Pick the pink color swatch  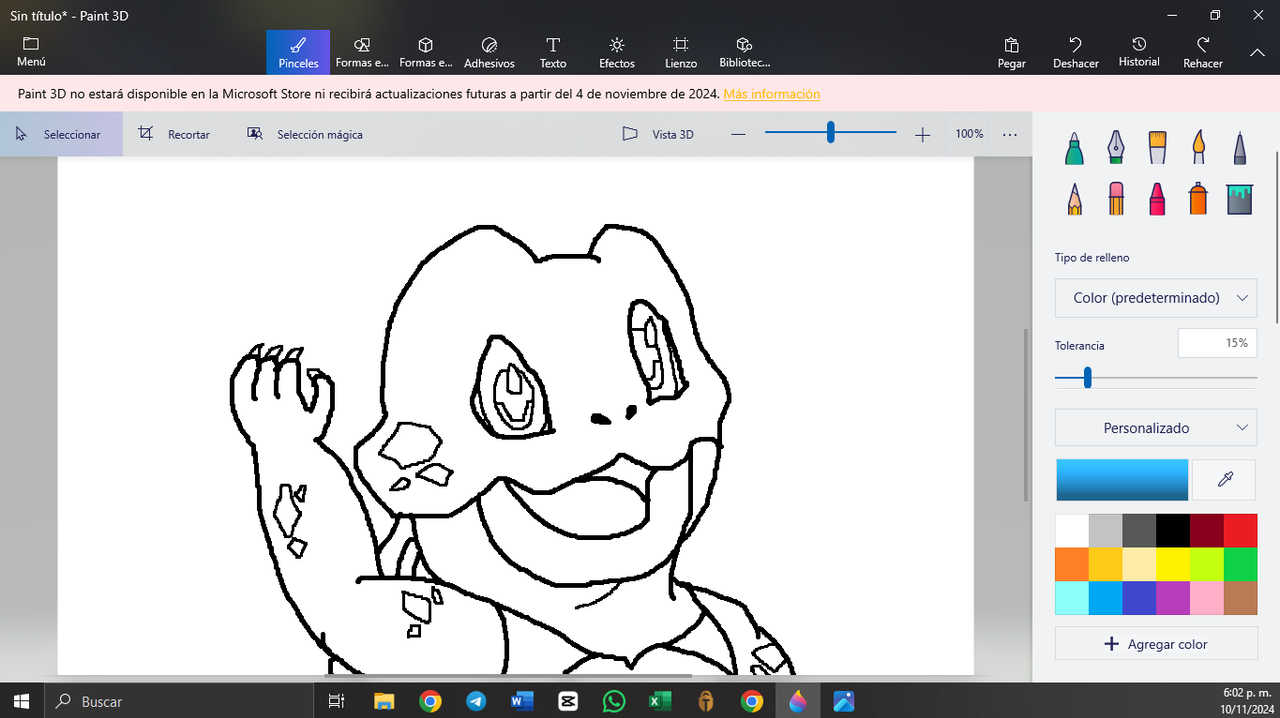pyautogui.click(x=1207, y=598)
